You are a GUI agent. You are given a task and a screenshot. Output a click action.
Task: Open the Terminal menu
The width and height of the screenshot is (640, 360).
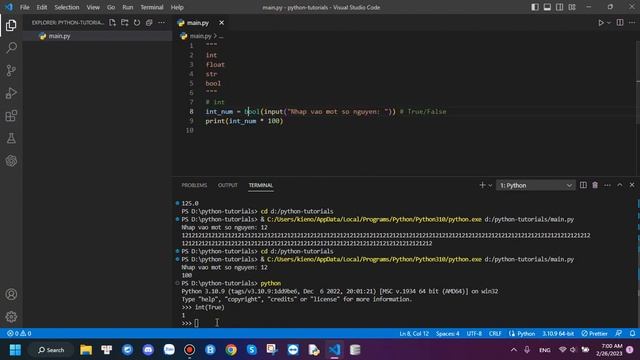(152, 7)
